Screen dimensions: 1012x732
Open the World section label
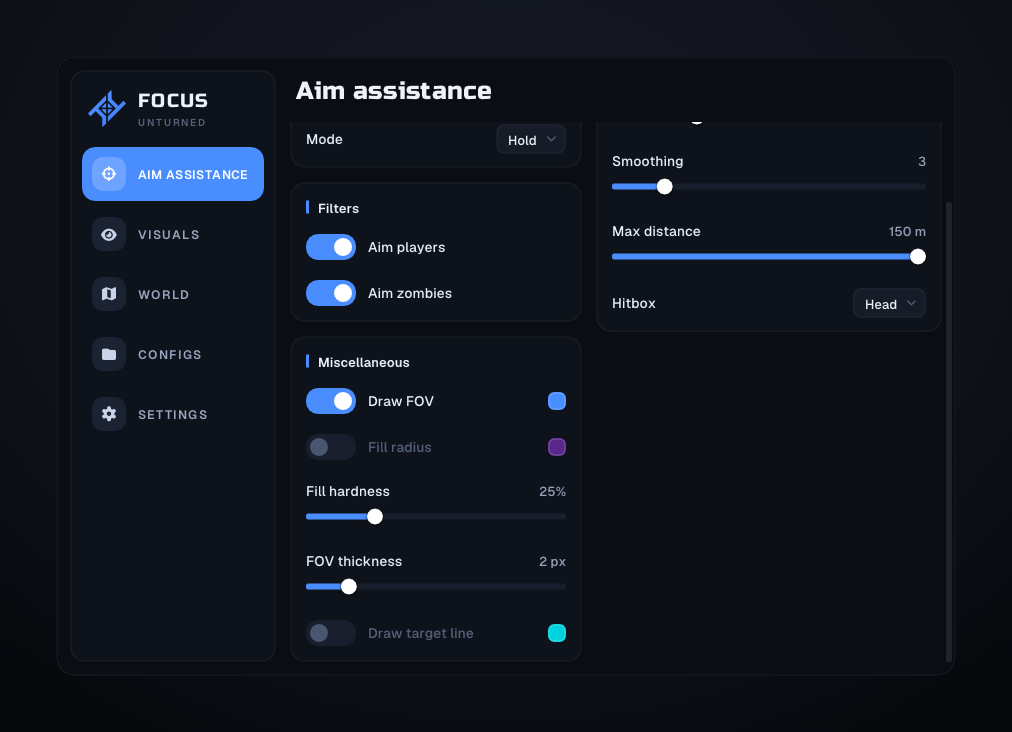click(164, 295)
